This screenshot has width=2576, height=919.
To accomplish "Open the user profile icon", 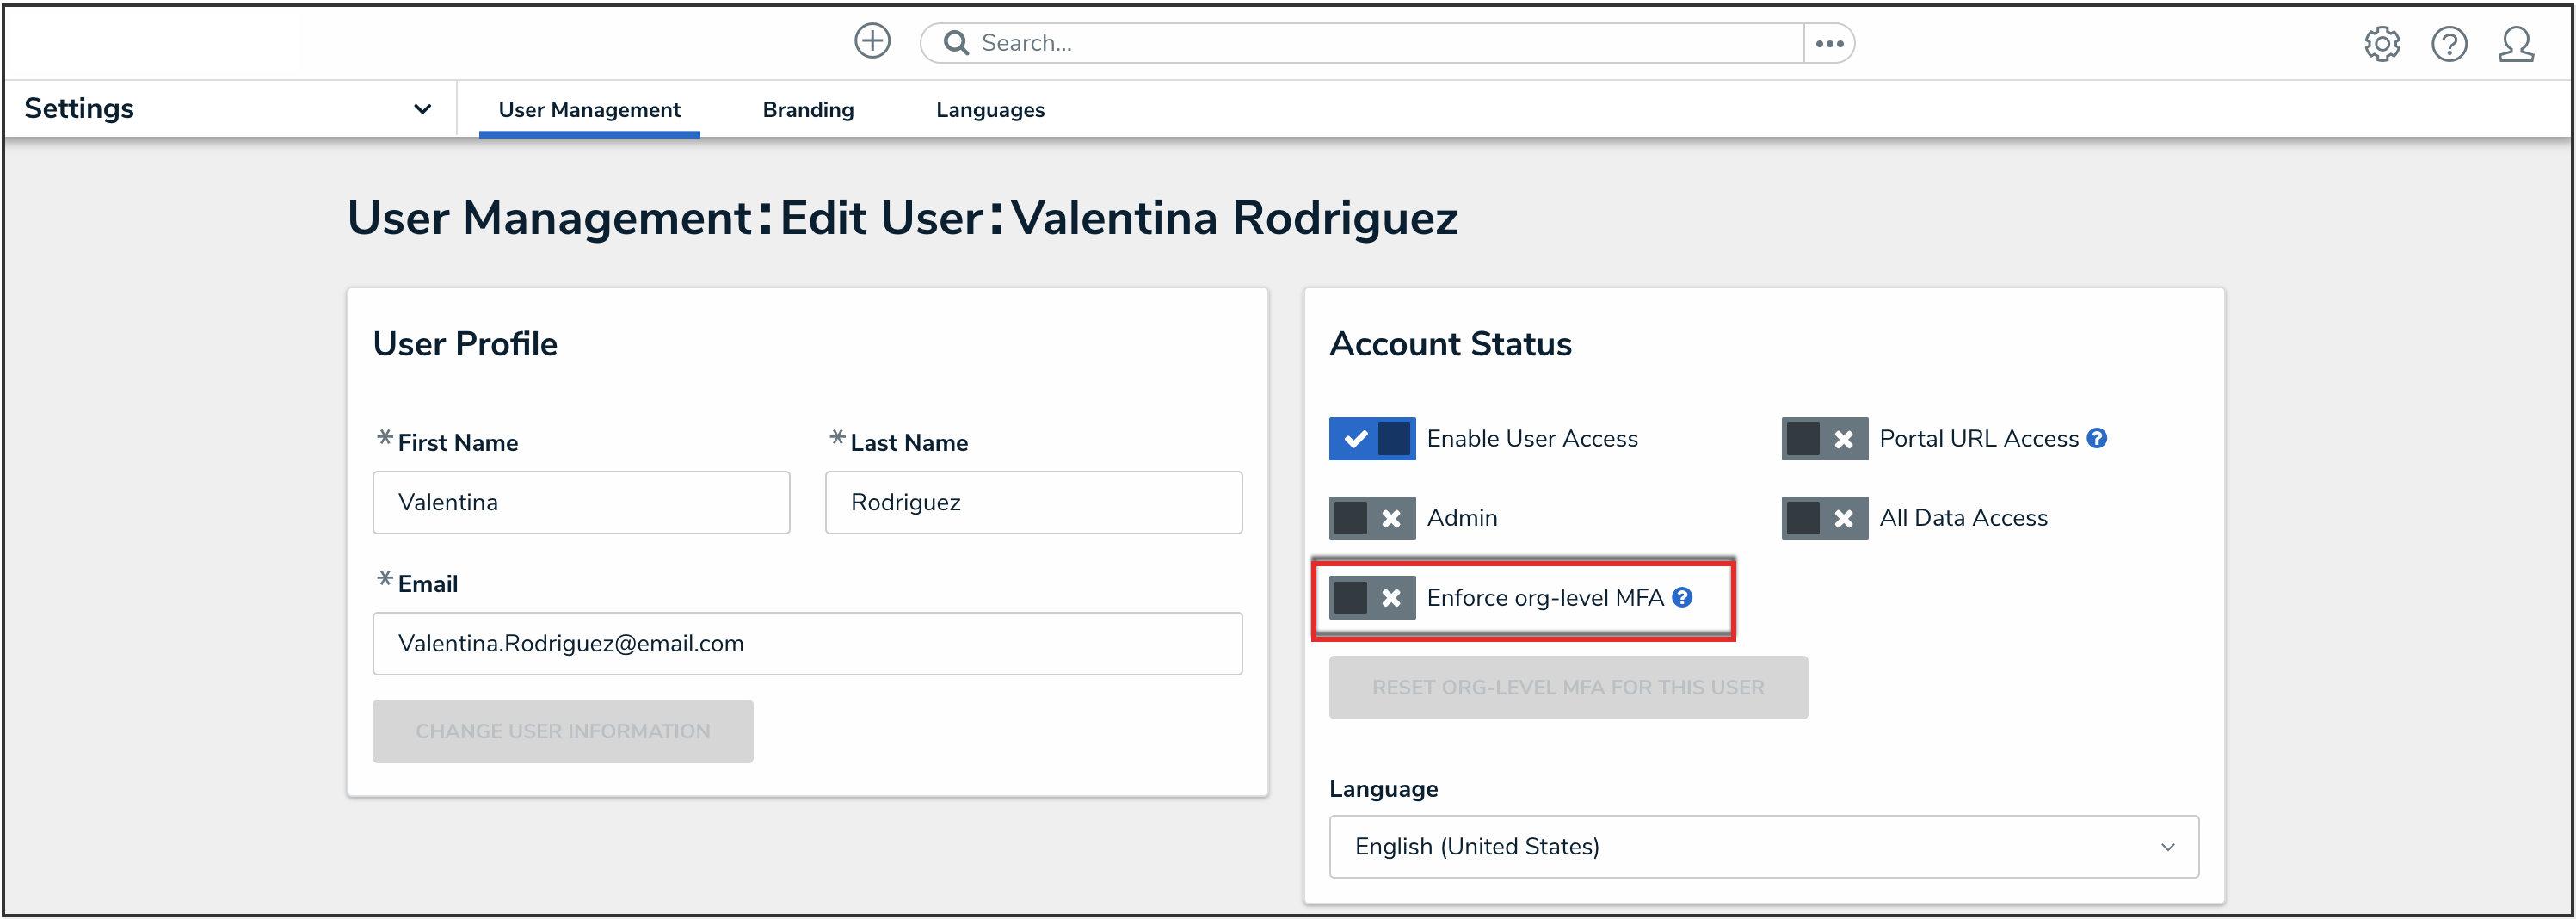I will point(2515,44).
